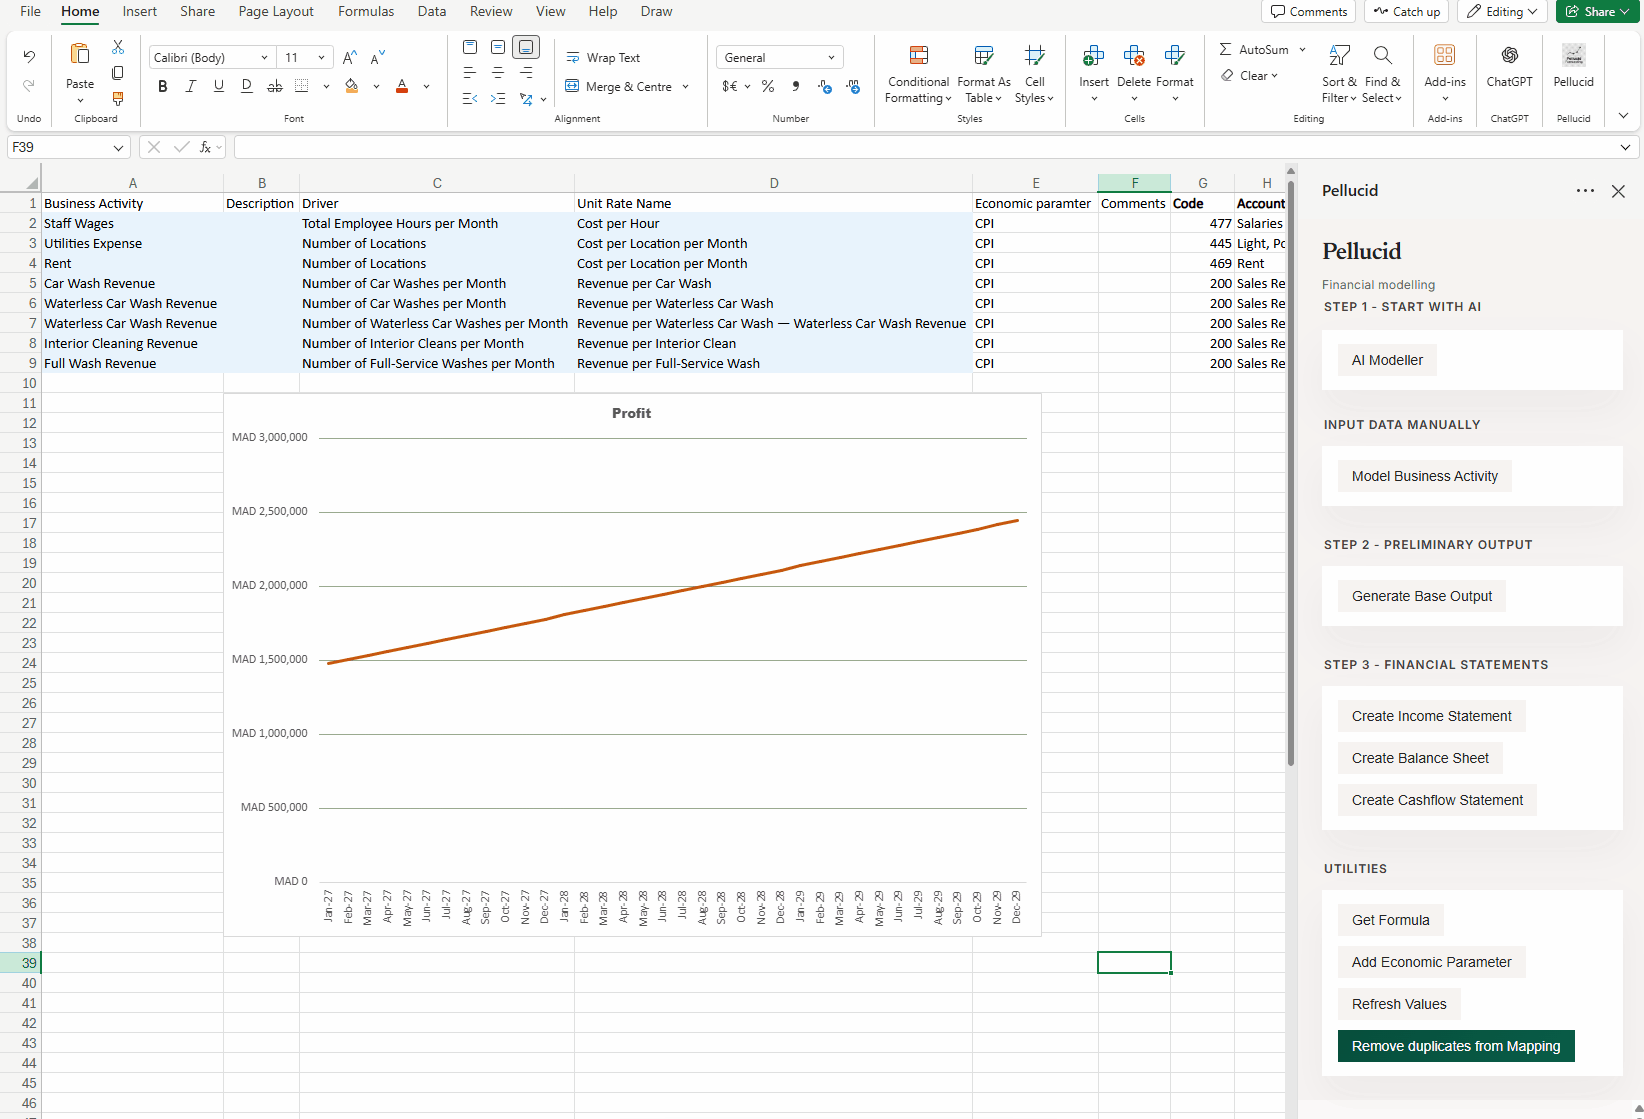
Task: Increase font size with the larger A icon
Action: point(350,58)
